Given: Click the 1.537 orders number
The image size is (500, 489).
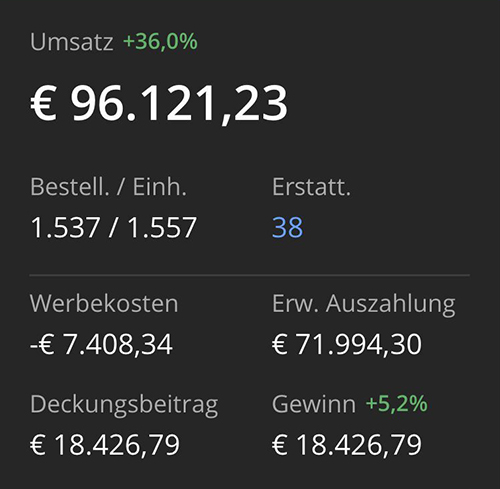Looking at the screenshot, I should pyautogui.click(x=65, y=227).
